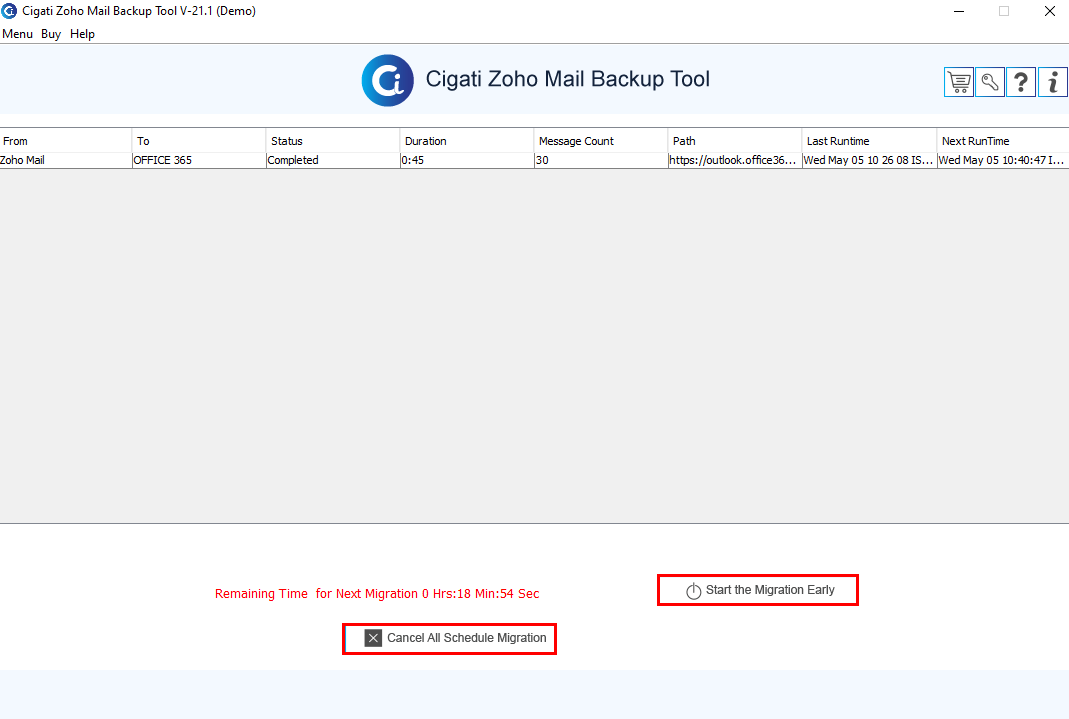Open the Help menu
Viewport: 1069px width, 719px height.
(x=82, y=34)
